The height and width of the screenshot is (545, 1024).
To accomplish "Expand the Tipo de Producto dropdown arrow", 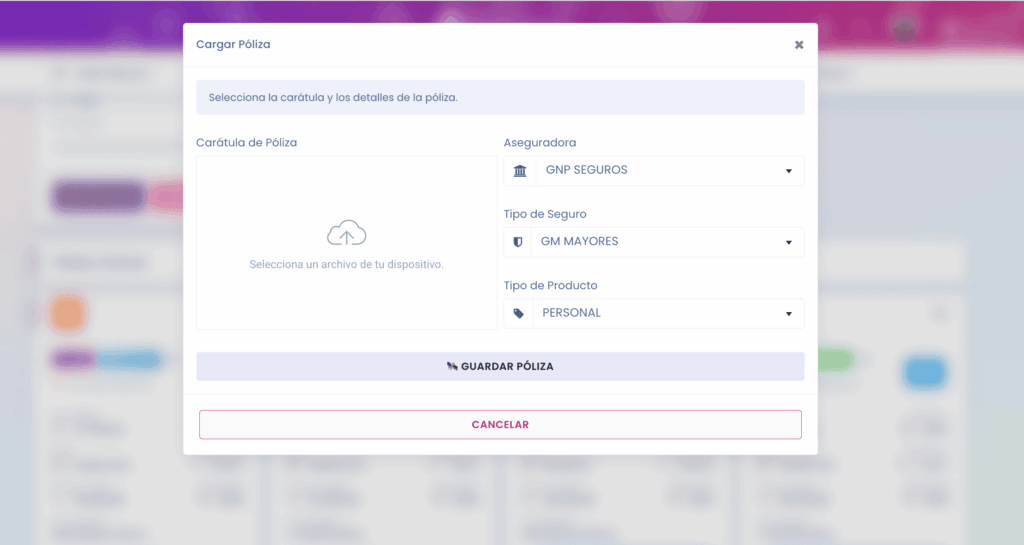I will (789, 314).
